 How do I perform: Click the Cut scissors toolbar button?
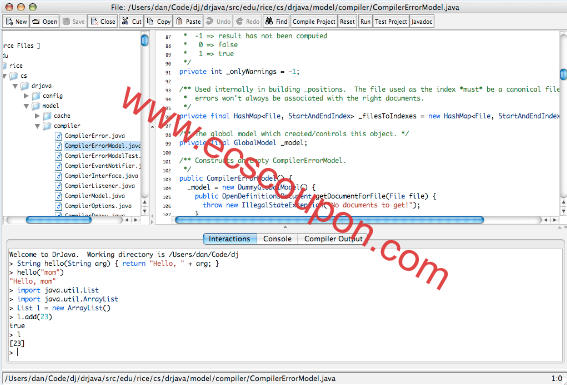pos(131,22)
